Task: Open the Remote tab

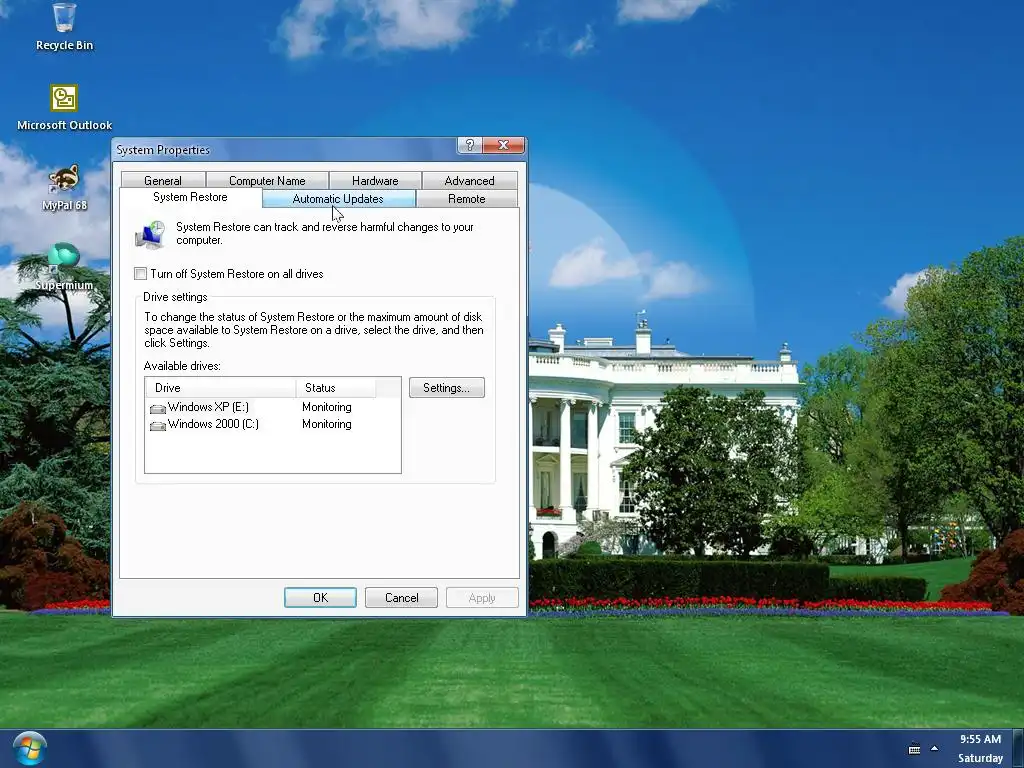Action: click(466, 199)
